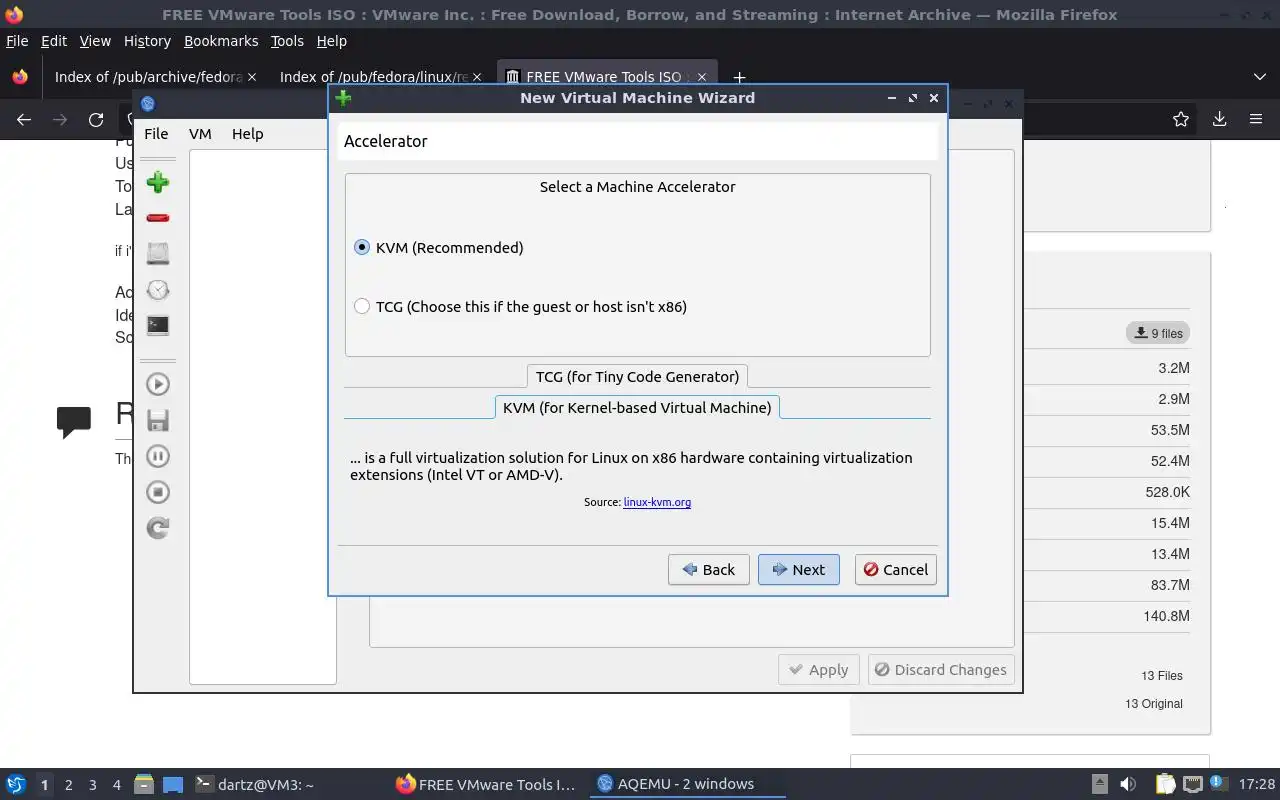Open Firefox History menu
The image size is (1280, 800).
pyautogui.click(x=147, y=41)
